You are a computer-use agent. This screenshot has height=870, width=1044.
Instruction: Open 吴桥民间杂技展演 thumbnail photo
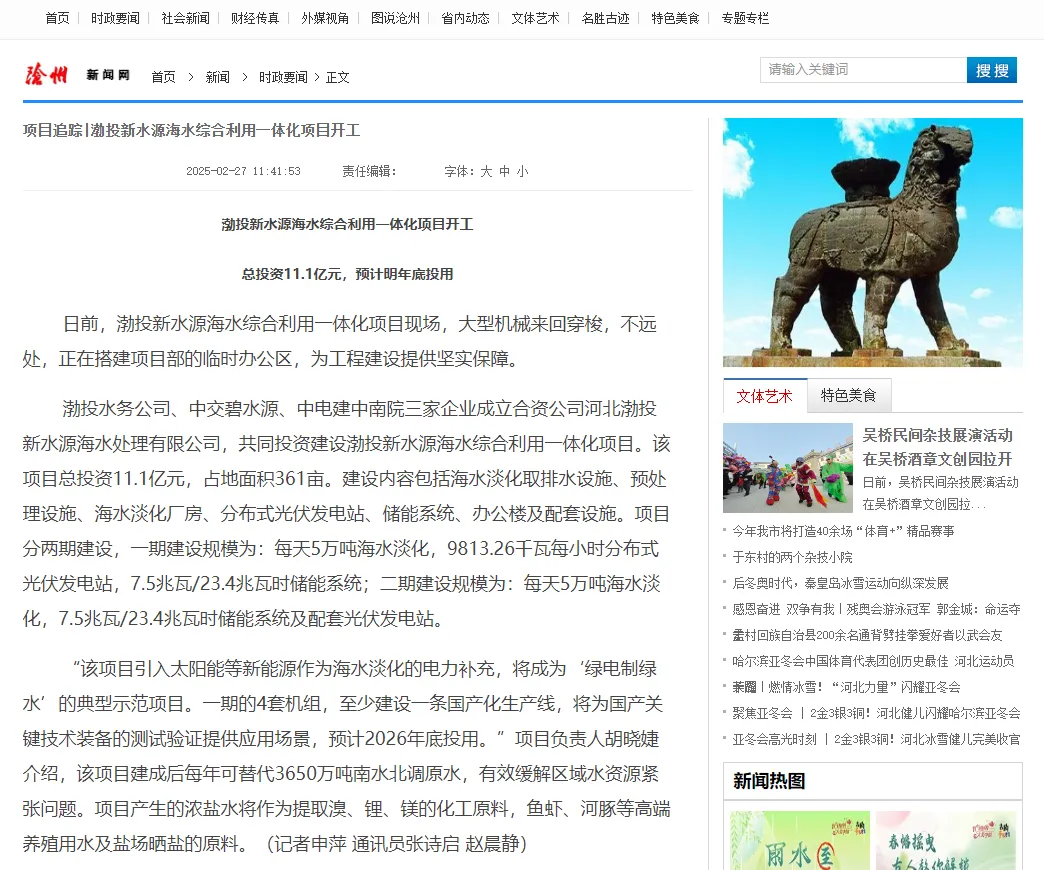[x=788, y=467]
